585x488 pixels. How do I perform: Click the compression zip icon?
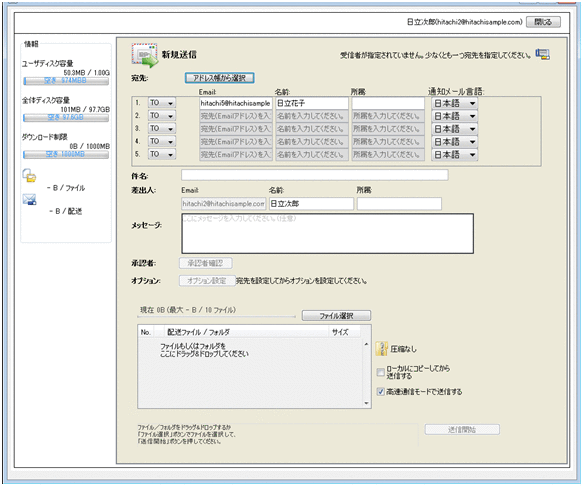pyautogui.click(x=381, y=348)
